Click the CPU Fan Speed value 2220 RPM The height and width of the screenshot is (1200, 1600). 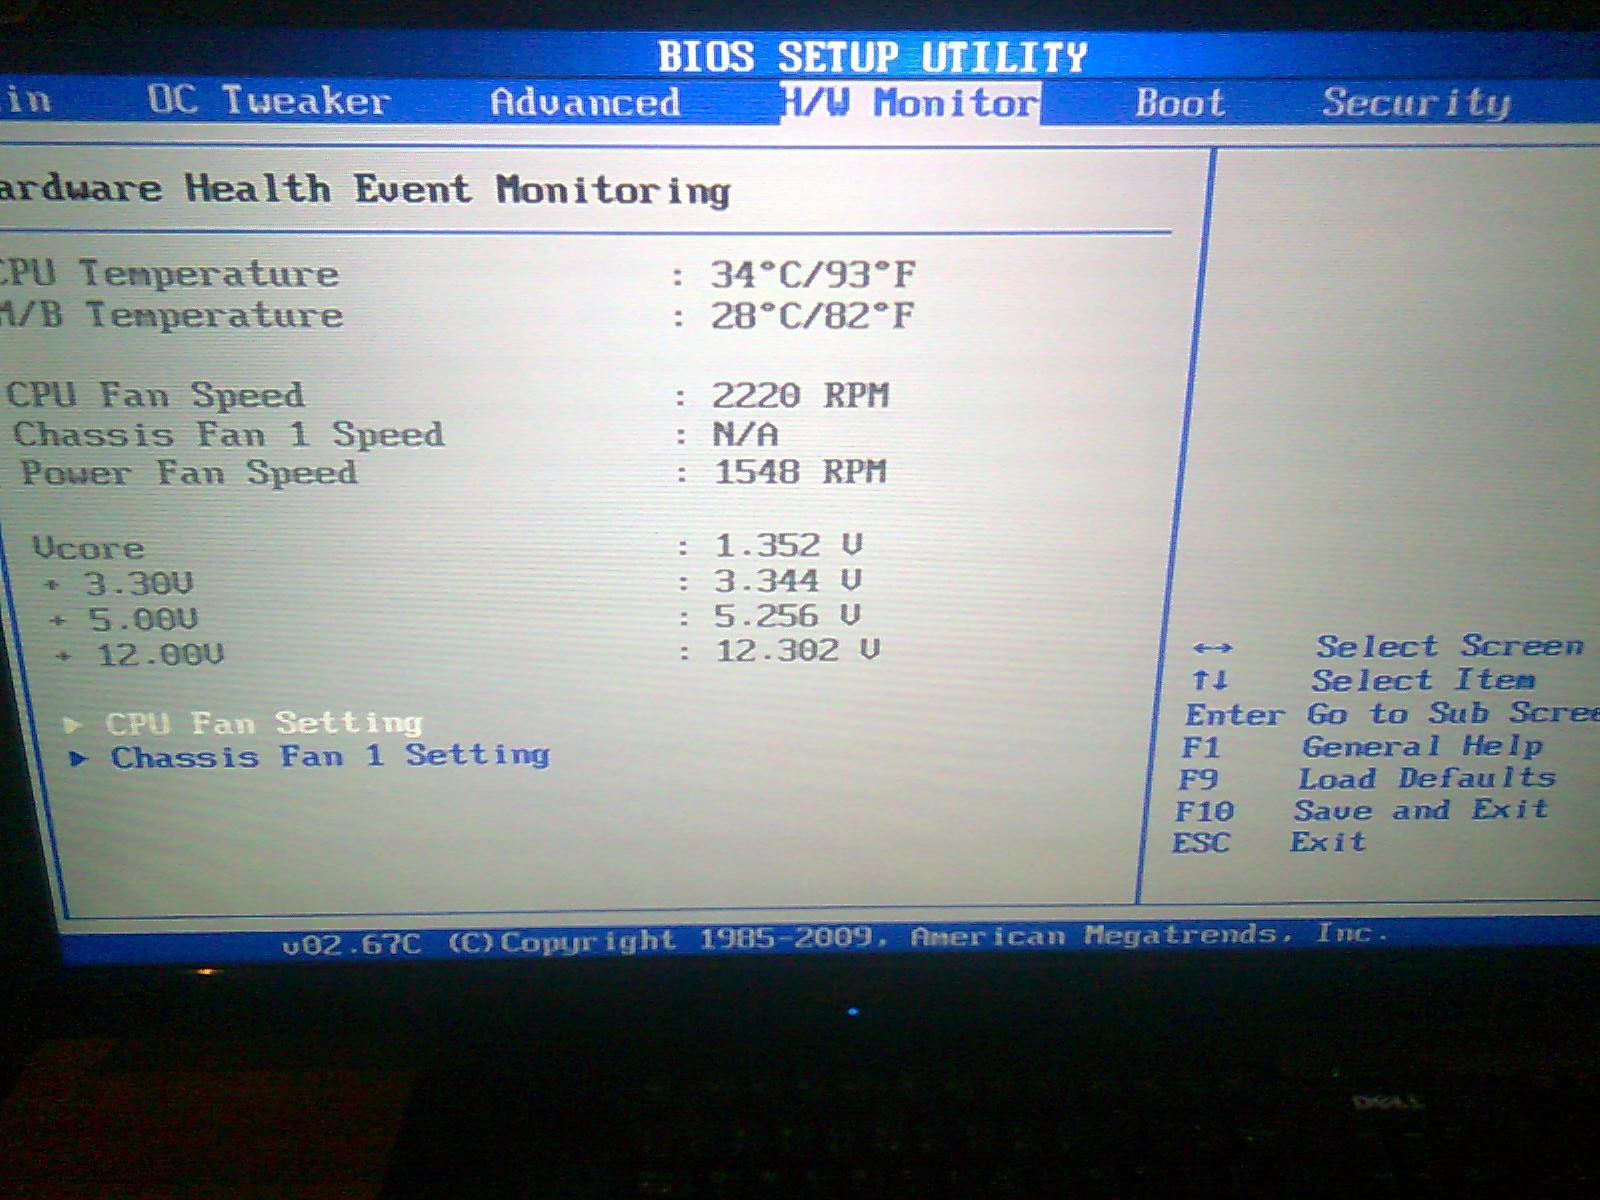[x=800, y=395]
